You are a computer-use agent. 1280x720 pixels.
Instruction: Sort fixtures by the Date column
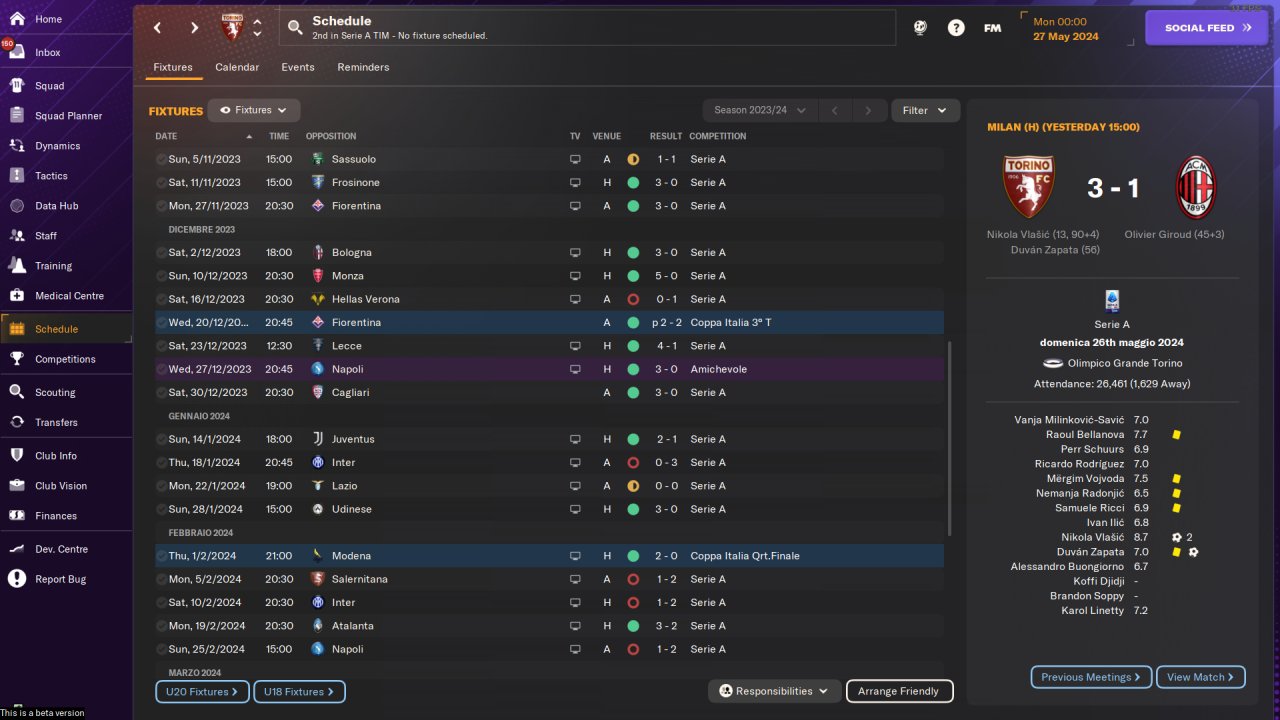205,136
